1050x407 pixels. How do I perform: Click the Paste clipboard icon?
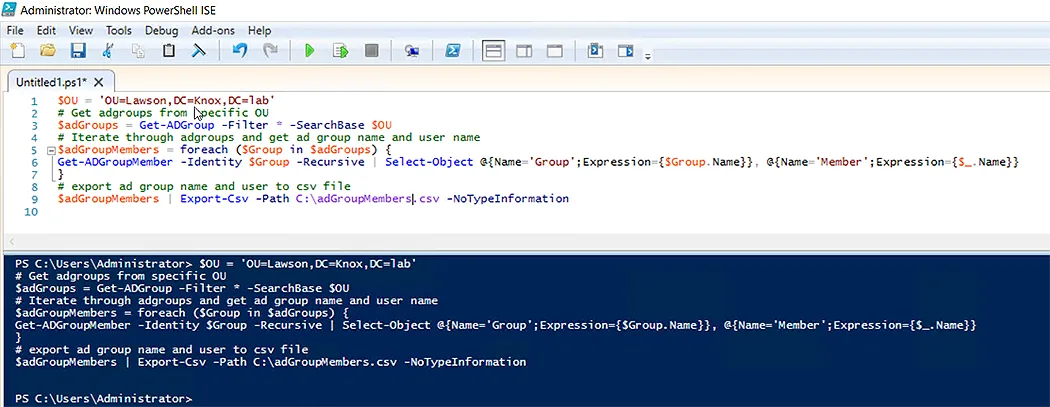click(x=169, y=51)
